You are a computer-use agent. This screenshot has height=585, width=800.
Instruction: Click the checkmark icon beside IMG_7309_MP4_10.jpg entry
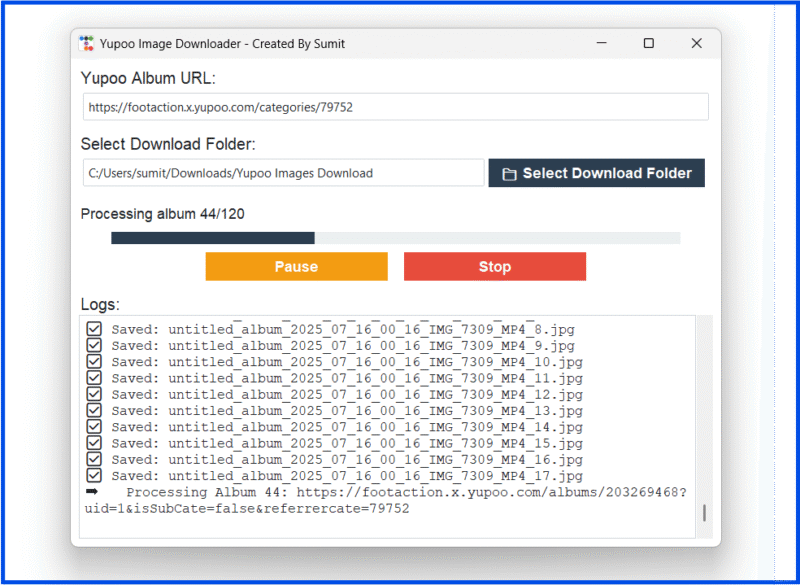pos(93,361)
